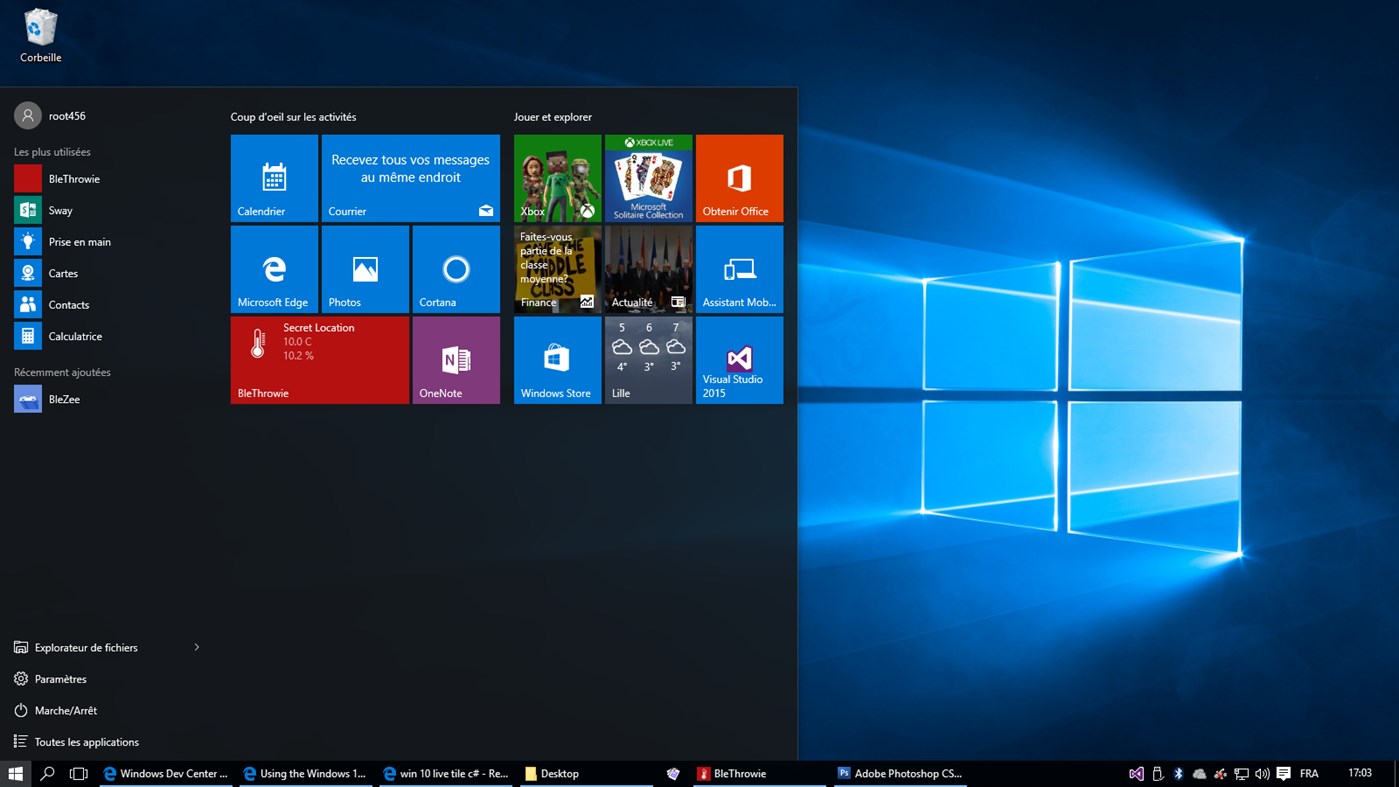Open Paramètres from the Start menu
This screenshot has width=1399, height=787.
click(60, 679)
